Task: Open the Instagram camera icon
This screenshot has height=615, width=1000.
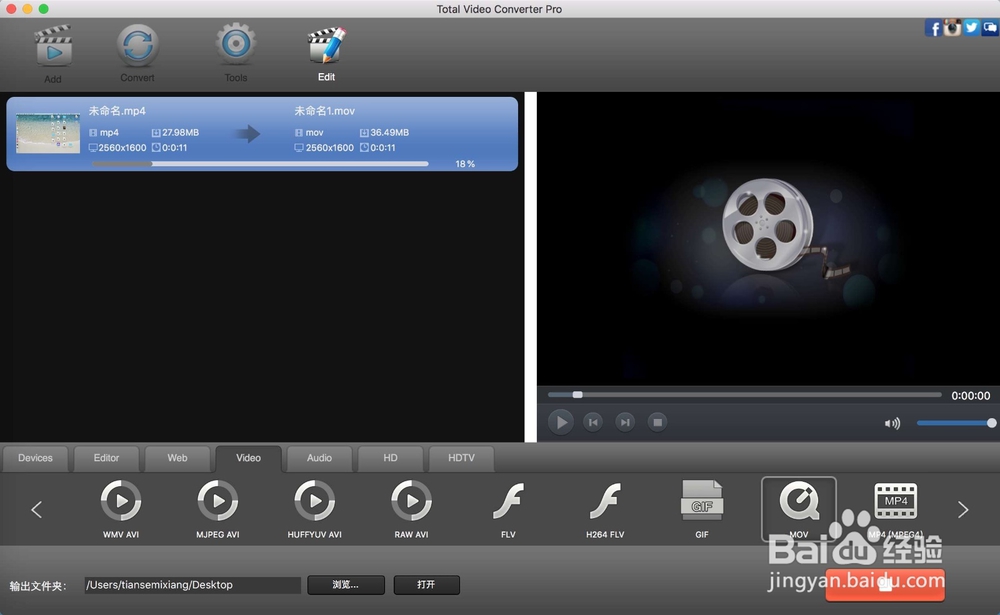Action: coord(952,27)
